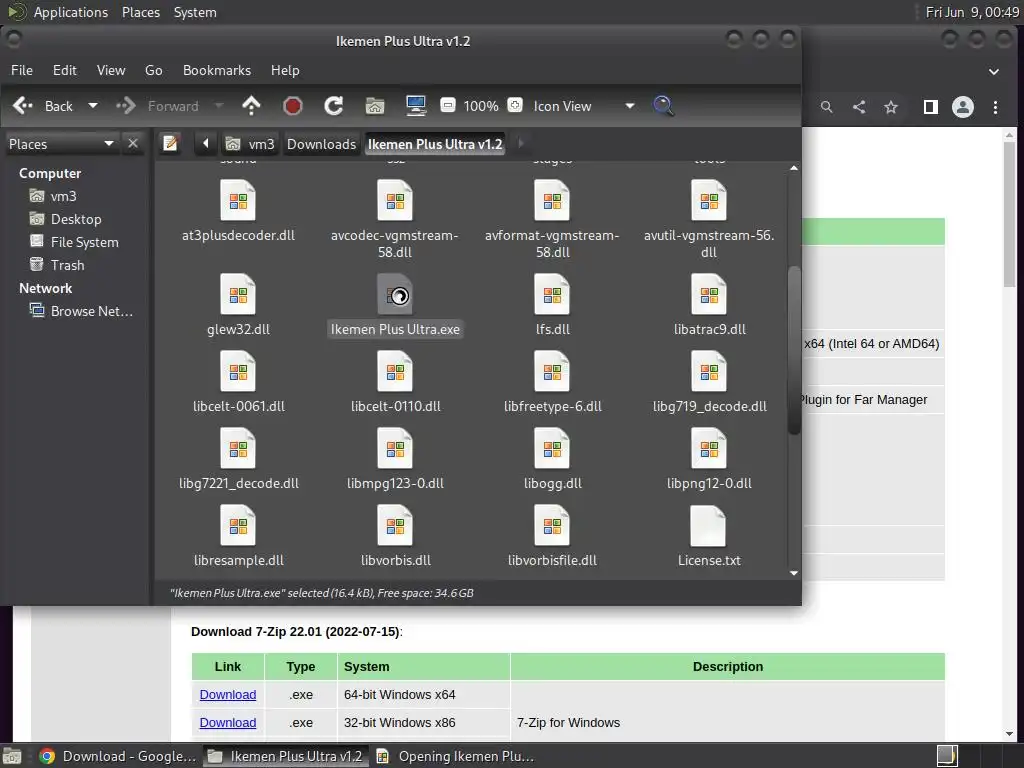
Task: Select the libpng12-0.dll file icon
Action: coord(709,449)
